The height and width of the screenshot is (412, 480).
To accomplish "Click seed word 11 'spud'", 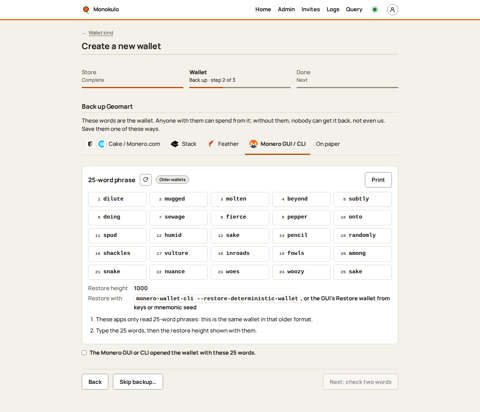I will click(x=117, y=235).
